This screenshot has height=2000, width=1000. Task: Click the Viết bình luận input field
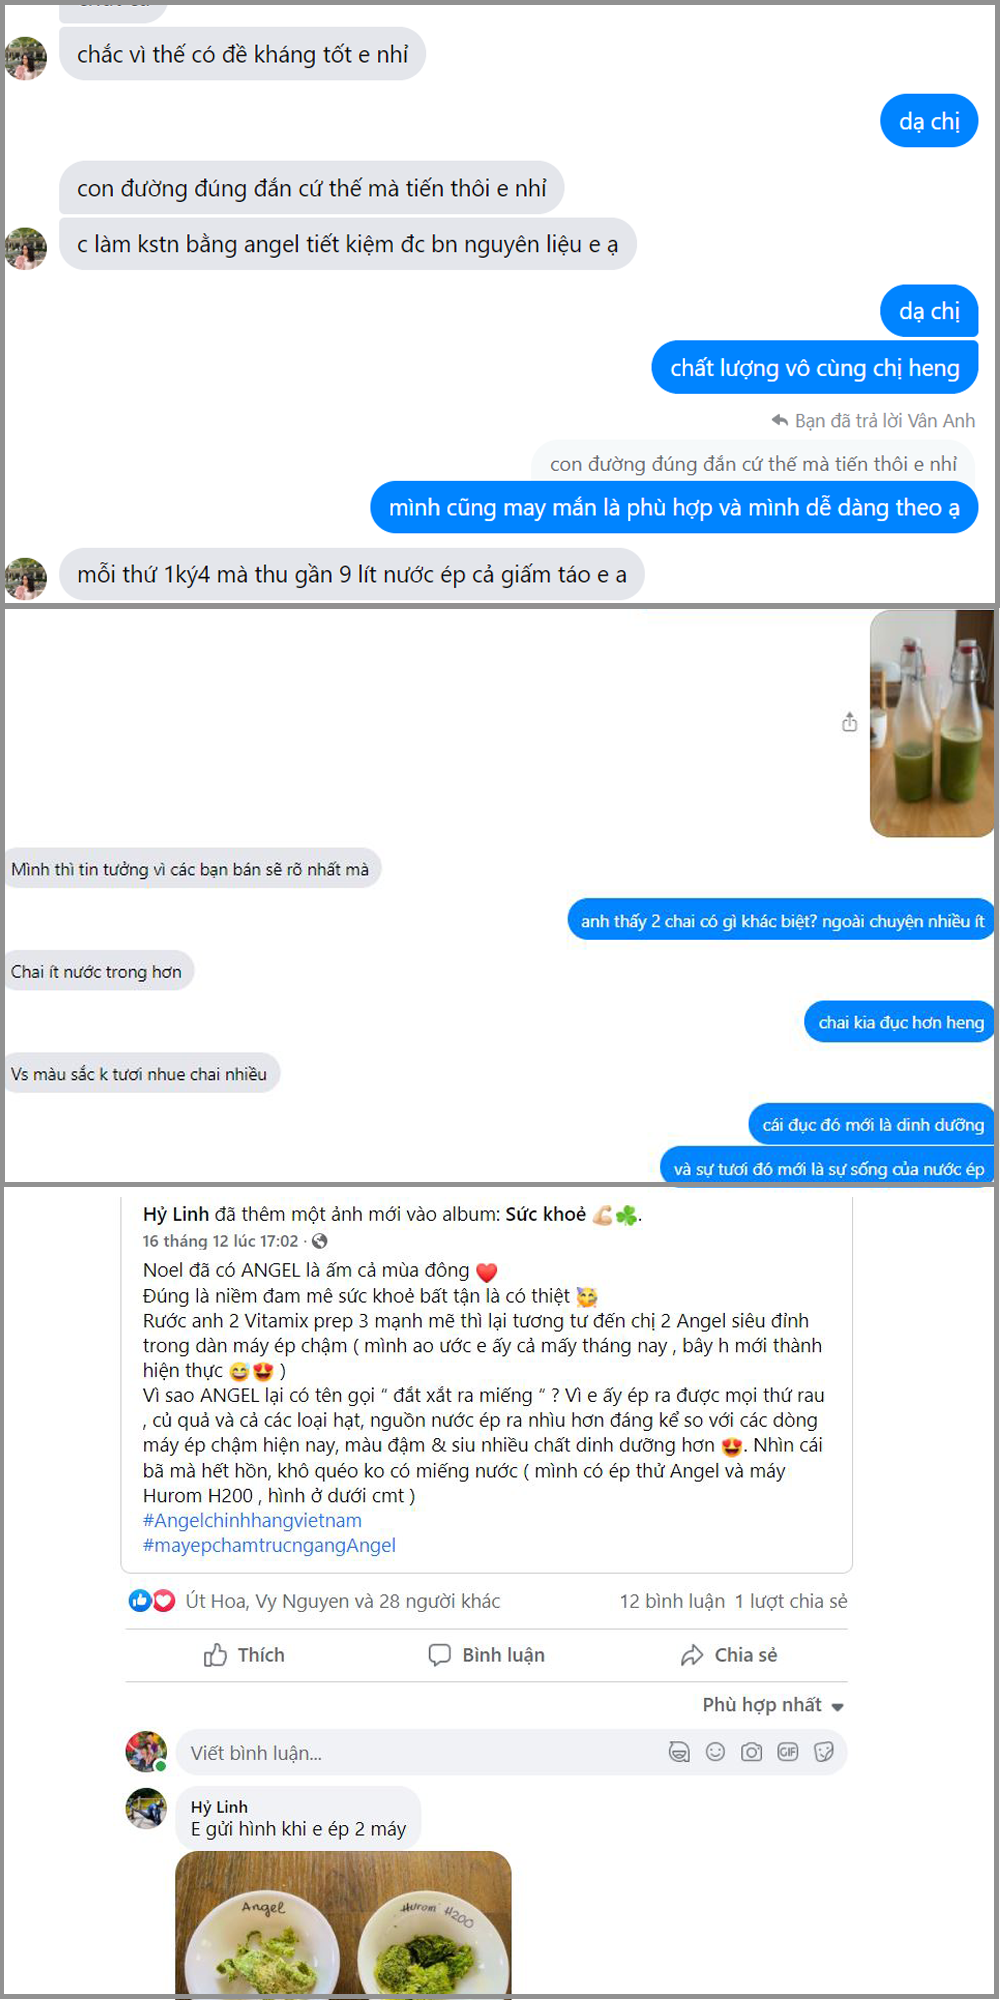(x=511, y=1752)
